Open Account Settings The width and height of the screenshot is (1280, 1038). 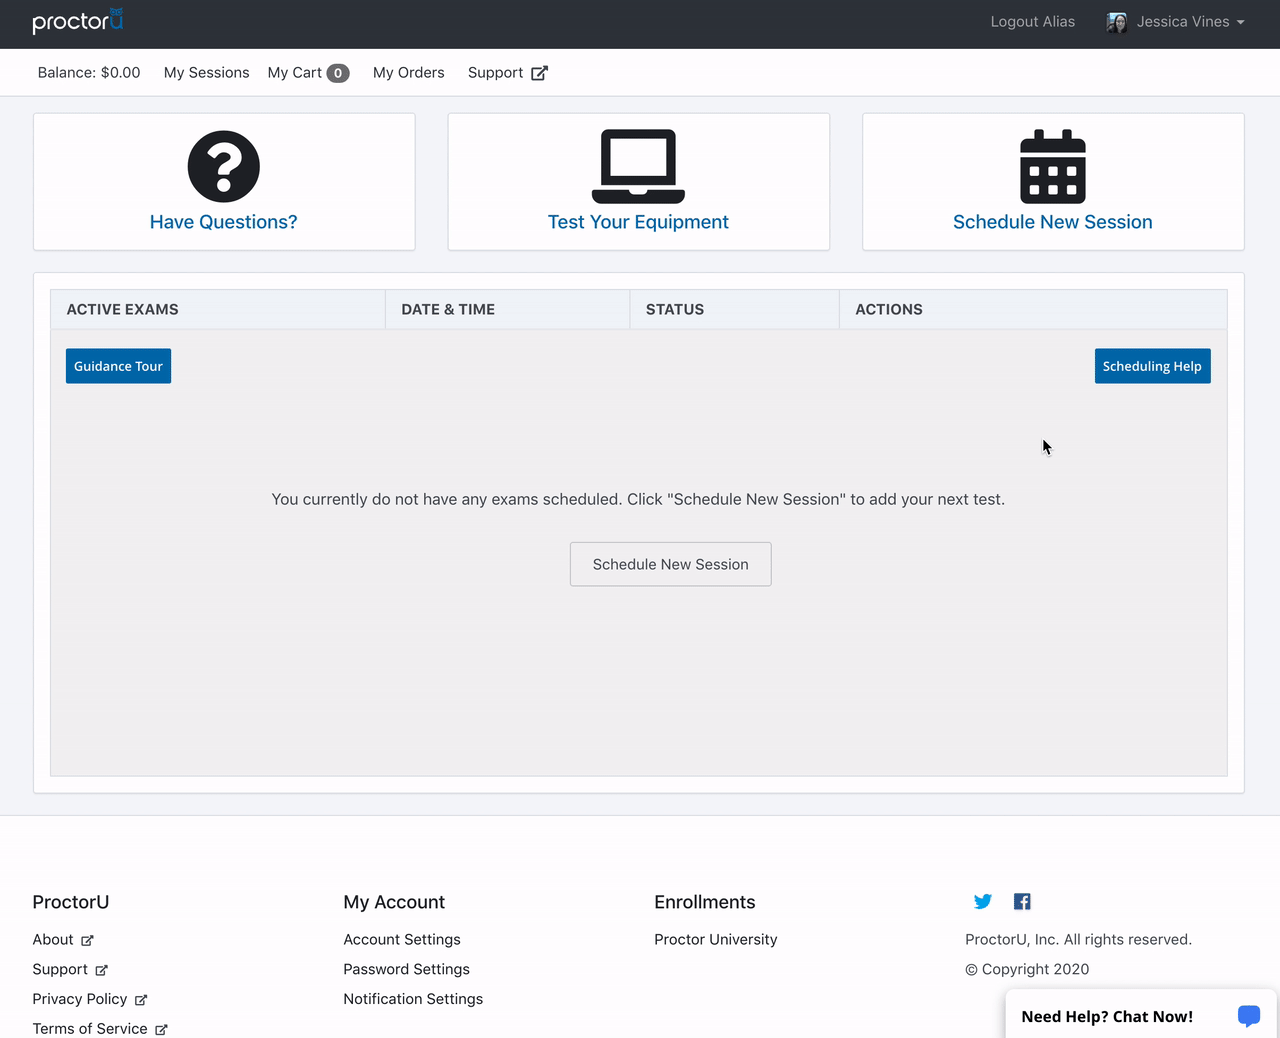tap(402, 940)
